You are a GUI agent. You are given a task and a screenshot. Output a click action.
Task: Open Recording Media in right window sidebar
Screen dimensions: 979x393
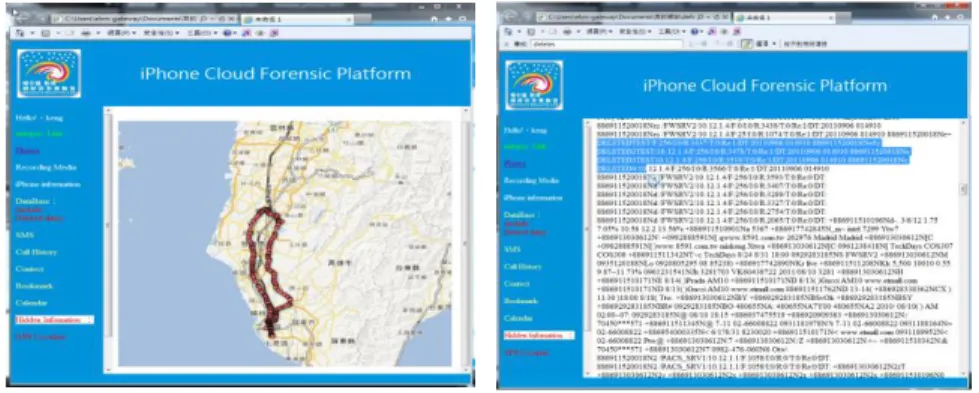(531, 181)
